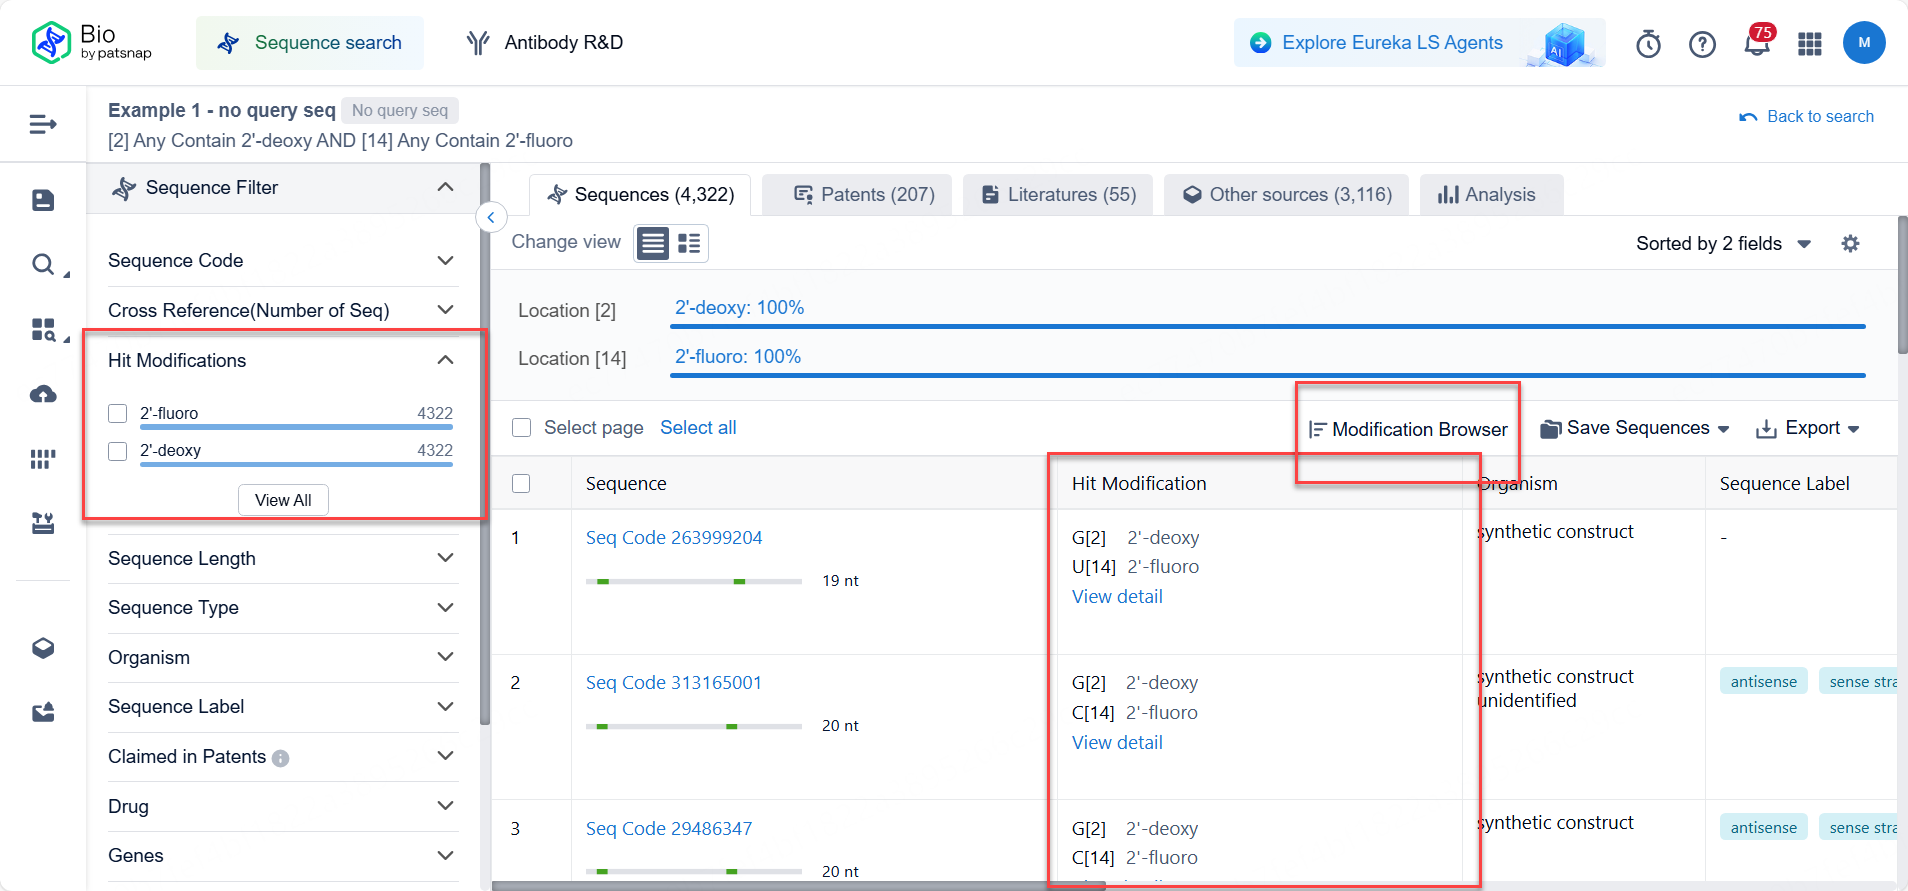Switch to the compact list view icon
The width and height of the screenshot is (1908, 891).
coord(653,243)
